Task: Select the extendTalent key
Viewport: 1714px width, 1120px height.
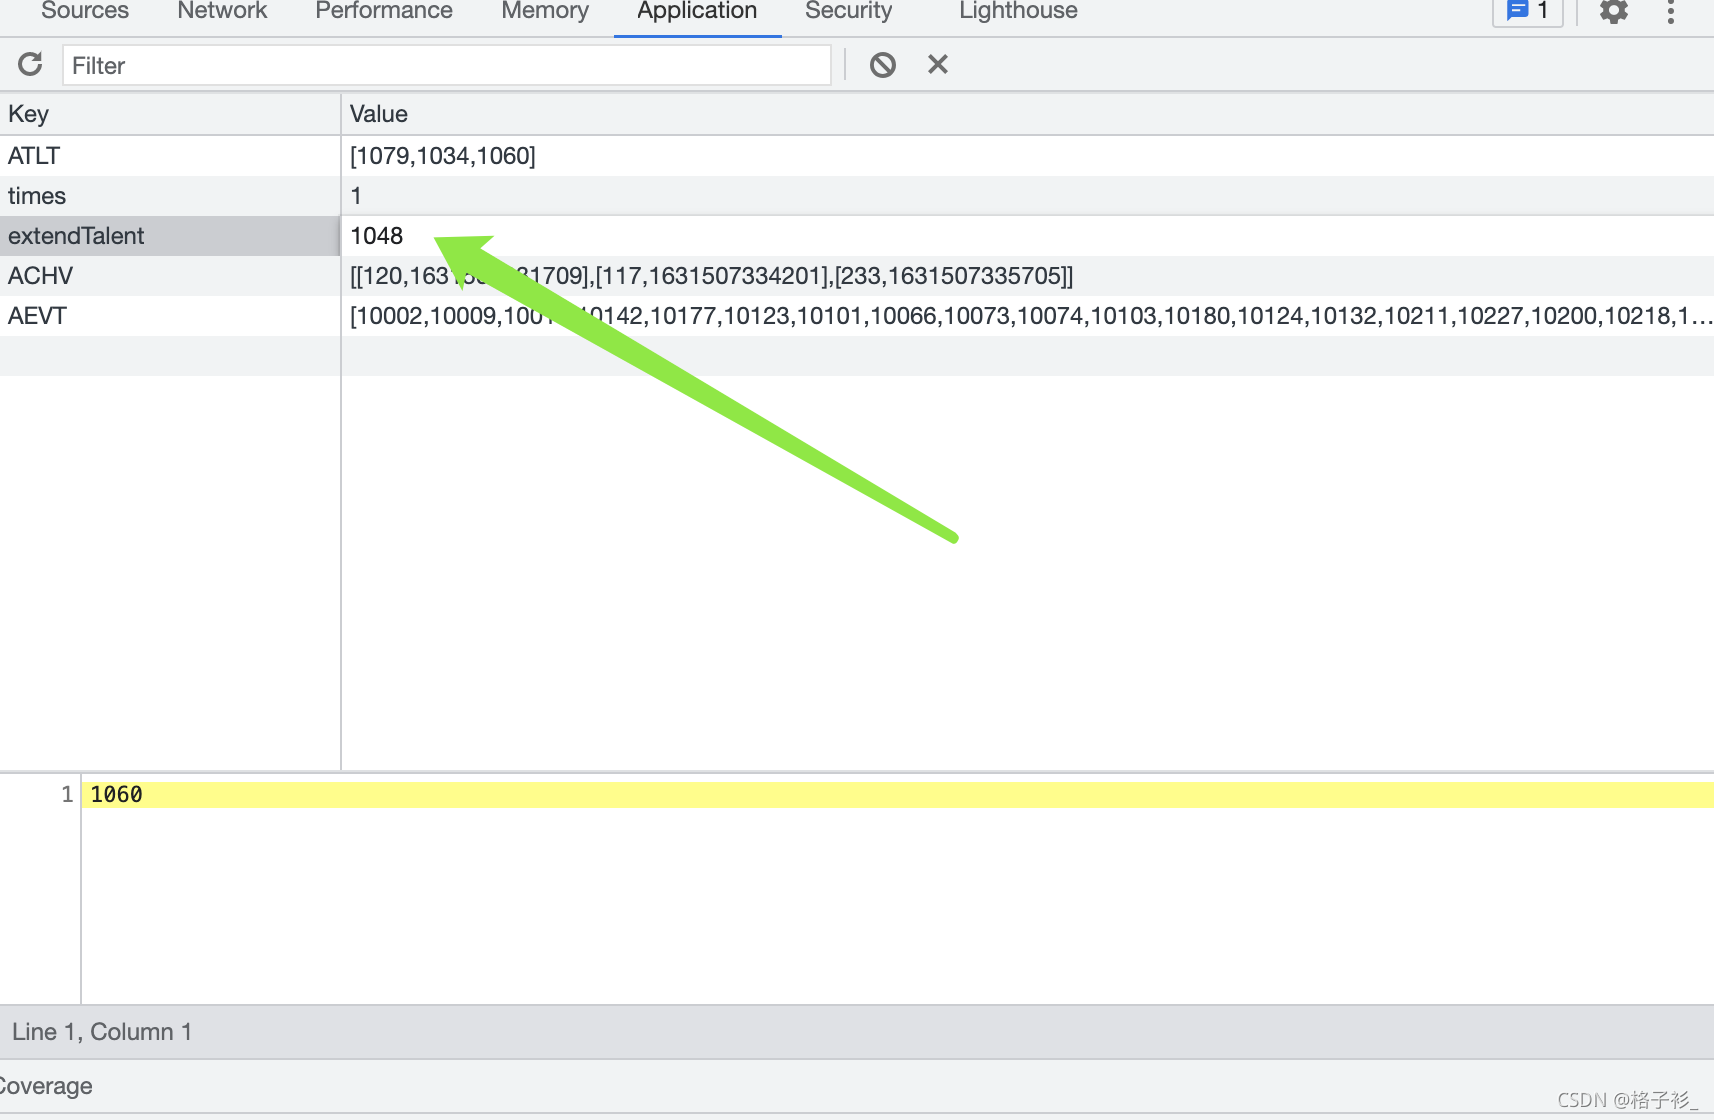Action: 170,236
